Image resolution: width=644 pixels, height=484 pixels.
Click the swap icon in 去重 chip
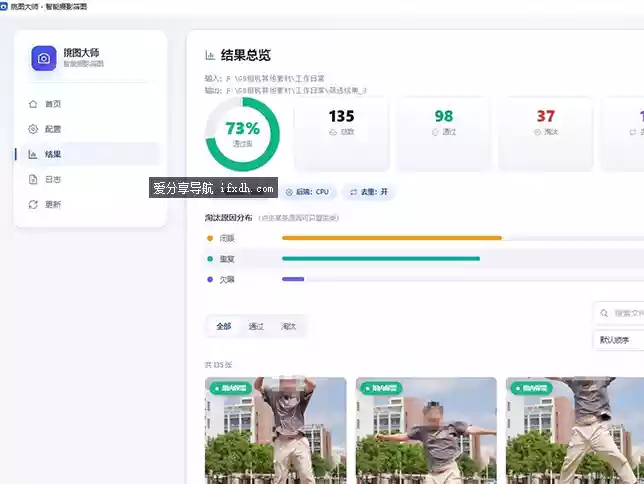353,192
